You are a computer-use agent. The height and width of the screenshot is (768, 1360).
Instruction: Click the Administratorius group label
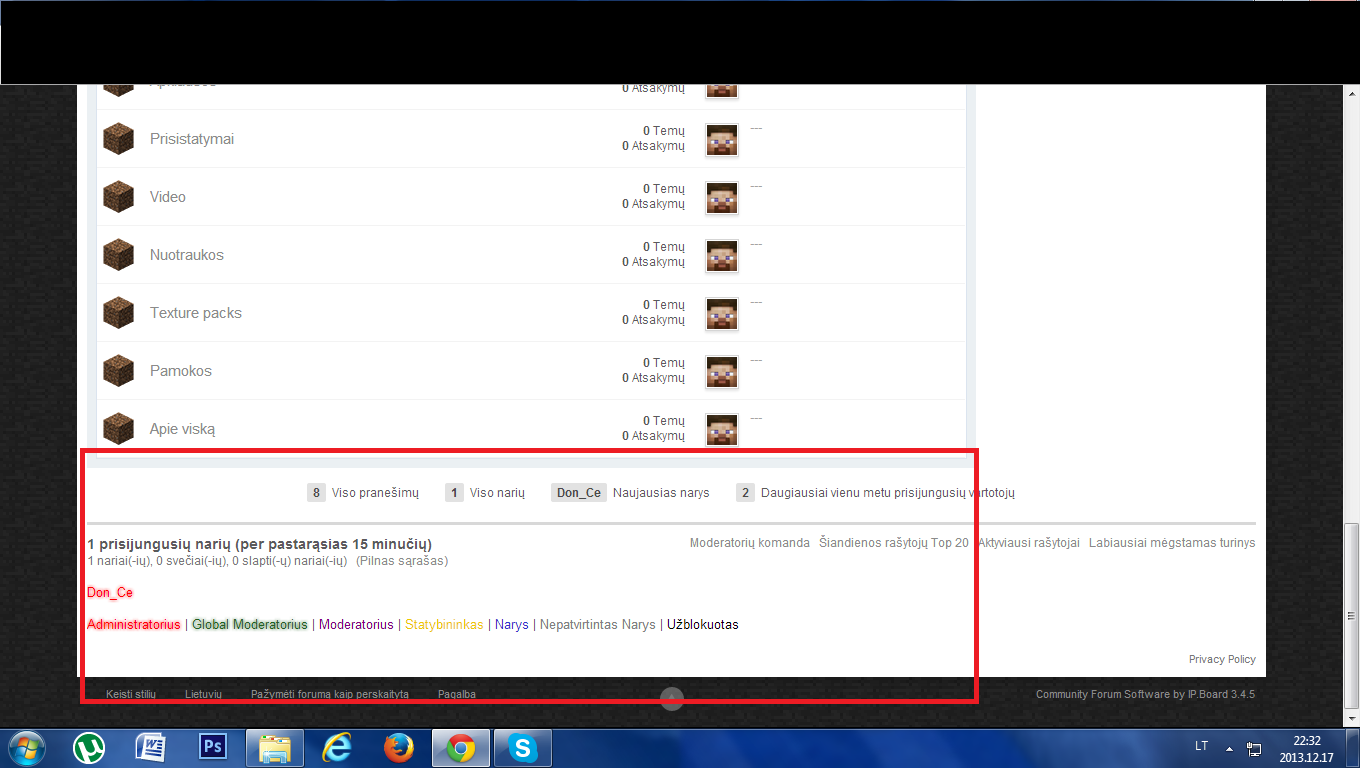coord(134,625)
